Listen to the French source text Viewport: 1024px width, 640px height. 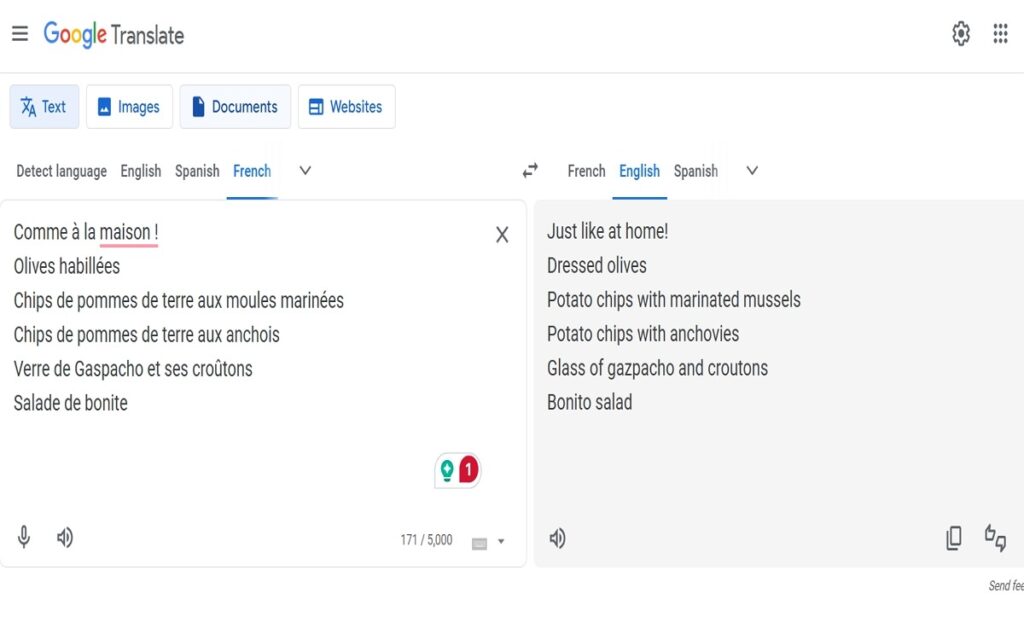[x=65, y=538]
